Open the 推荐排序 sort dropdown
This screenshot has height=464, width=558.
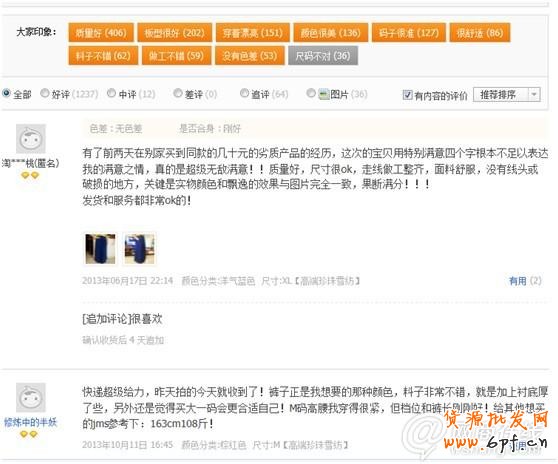click(x=506, y=95)
